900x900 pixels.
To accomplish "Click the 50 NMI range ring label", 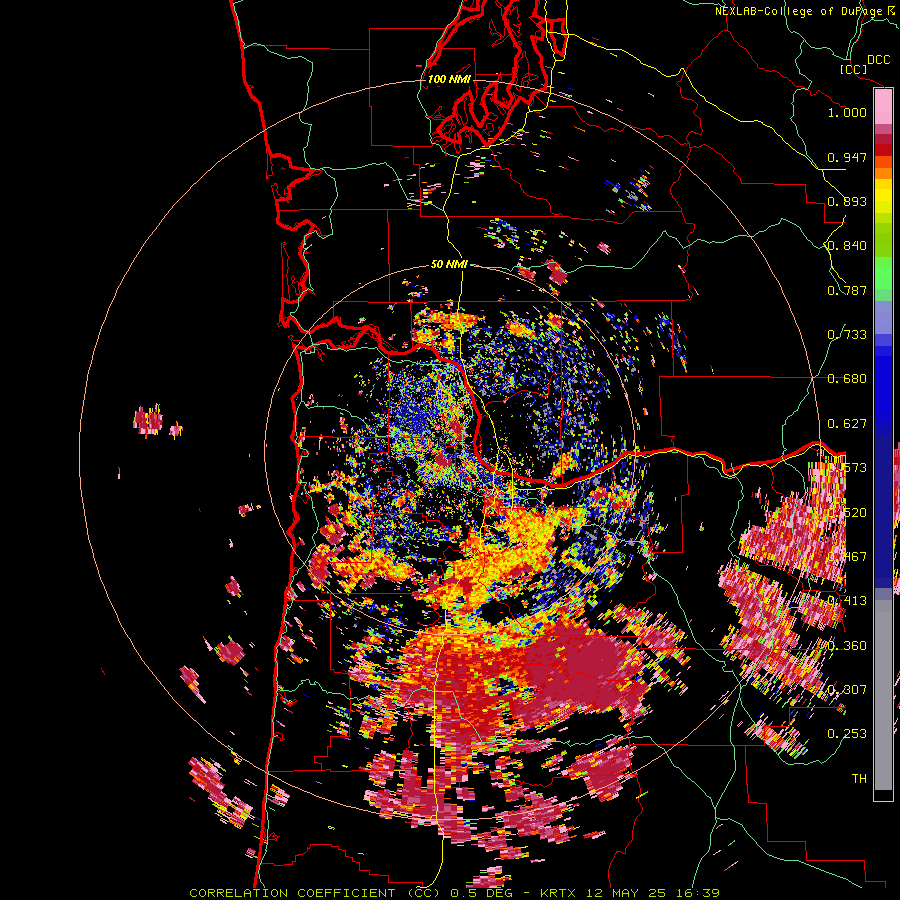I will click(x=449, y=264).
